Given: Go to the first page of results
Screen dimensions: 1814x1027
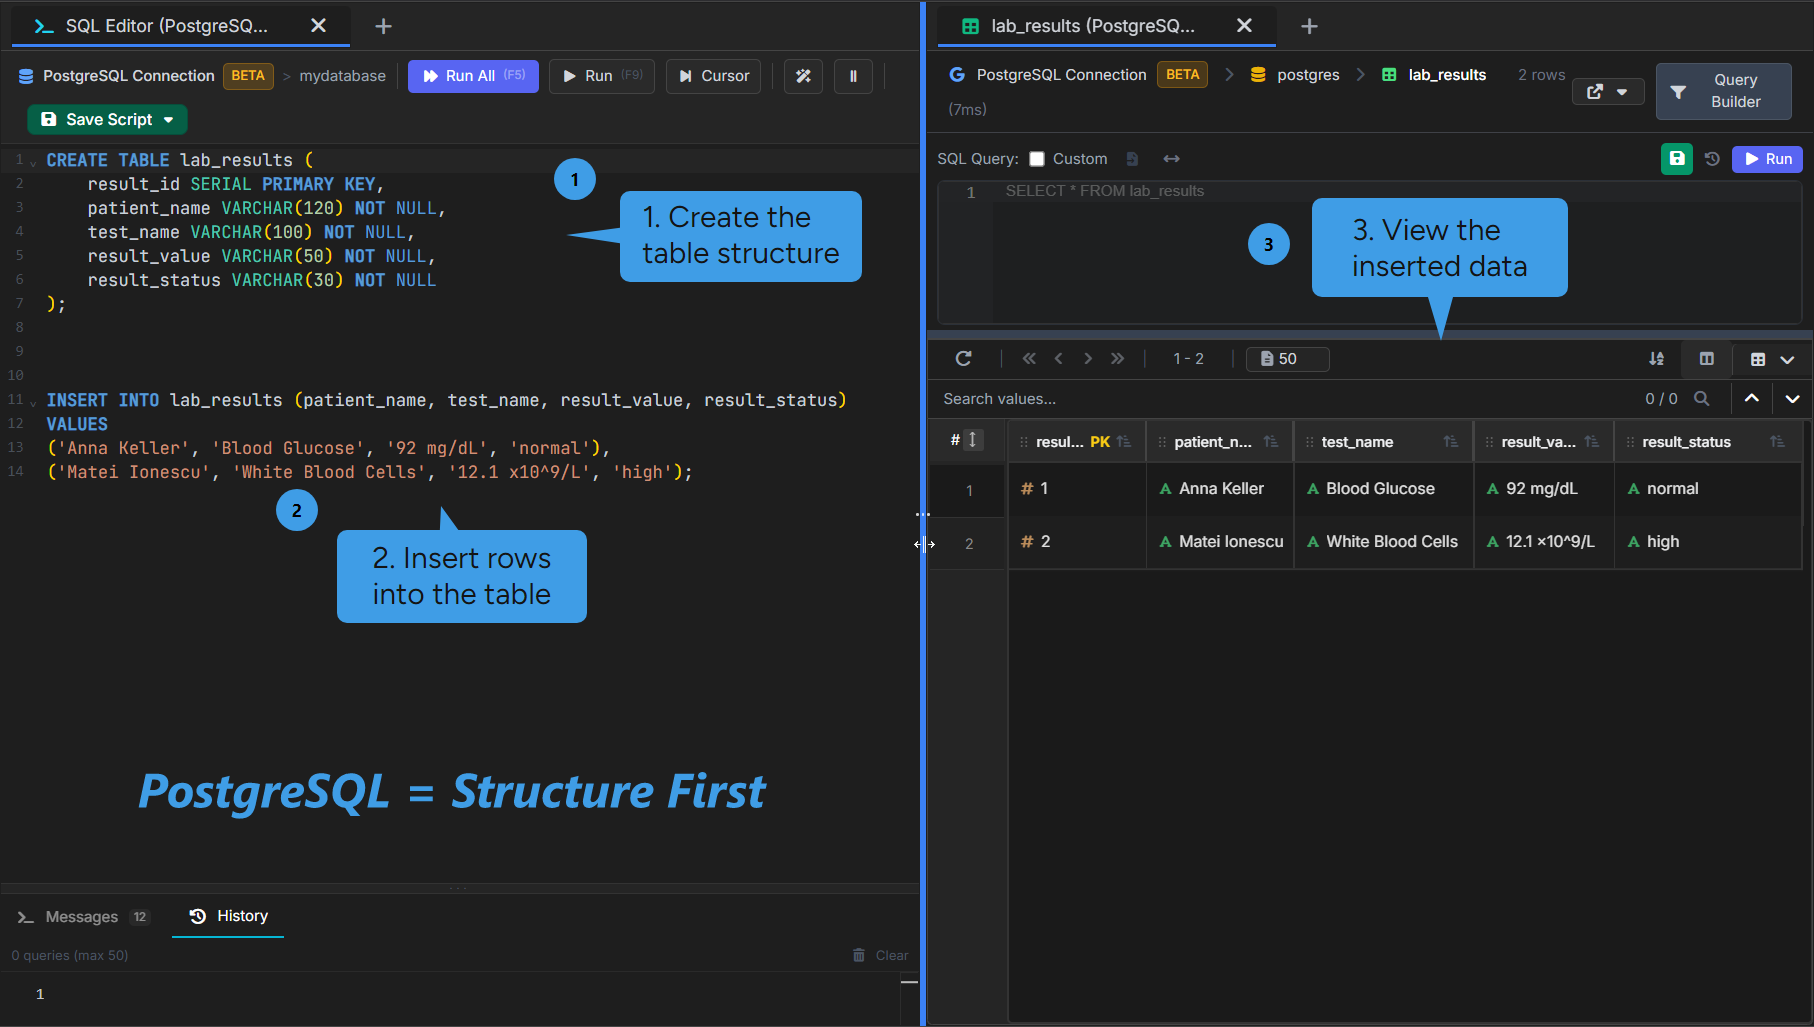Looking at the screenshot, I should click(1029, 359).
